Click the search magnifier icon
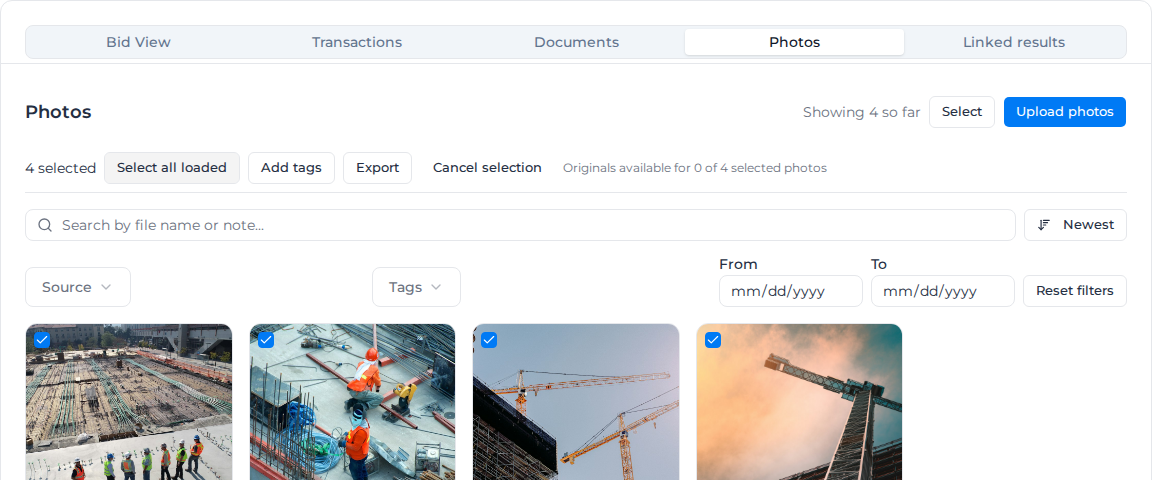The width and height of the screenshot is (1152, 480). (45, 225)
